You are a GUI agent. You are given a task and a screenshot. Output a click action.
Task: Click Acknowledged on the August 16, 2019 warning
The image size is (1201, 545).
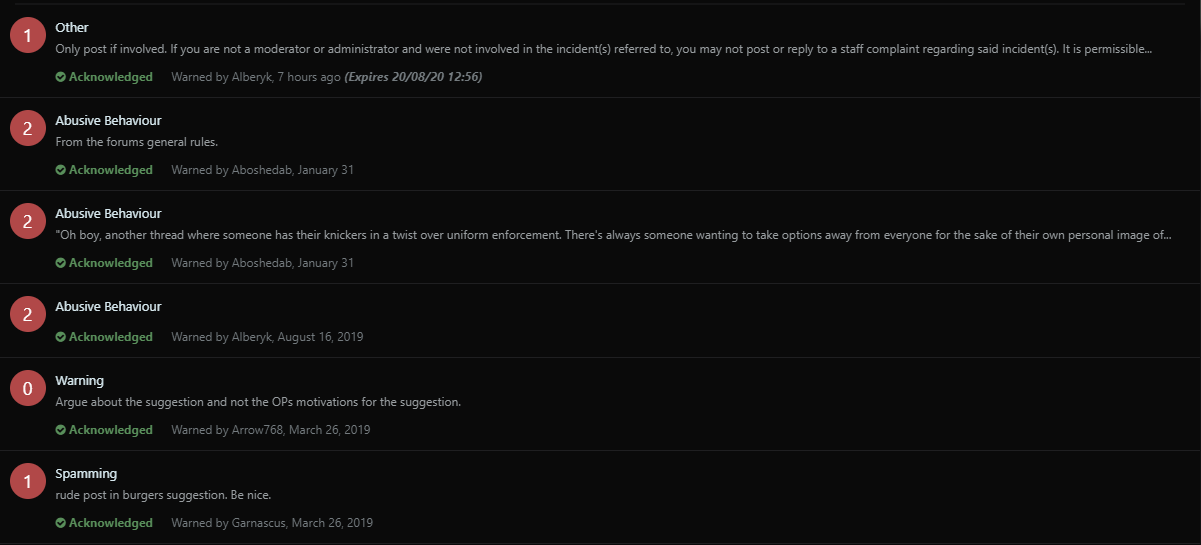point(110,337)
